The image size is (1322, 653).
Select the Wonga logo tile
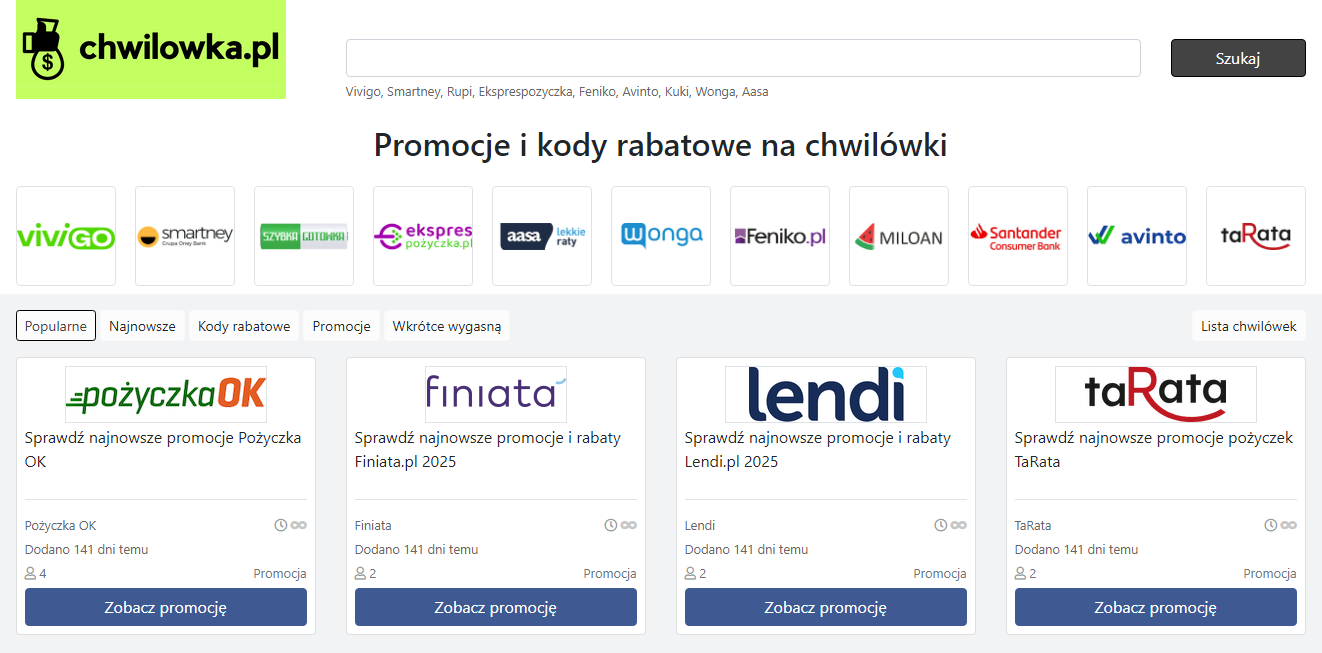point(661,236)
